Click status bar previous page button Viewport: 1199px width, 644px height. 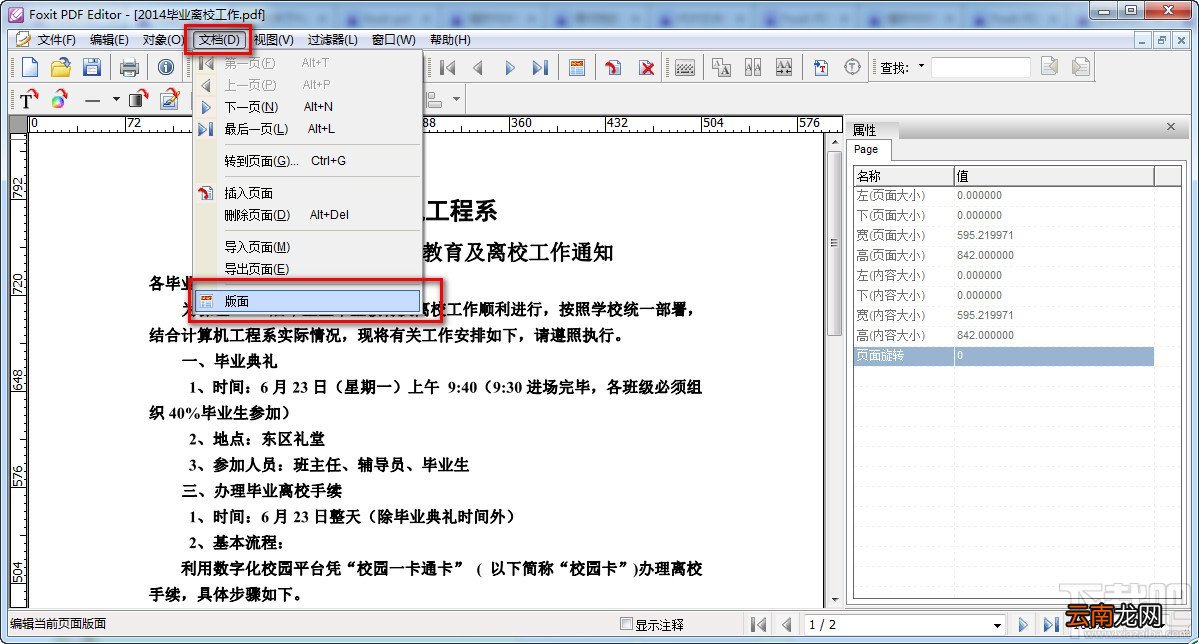click(x=787, y=625)
